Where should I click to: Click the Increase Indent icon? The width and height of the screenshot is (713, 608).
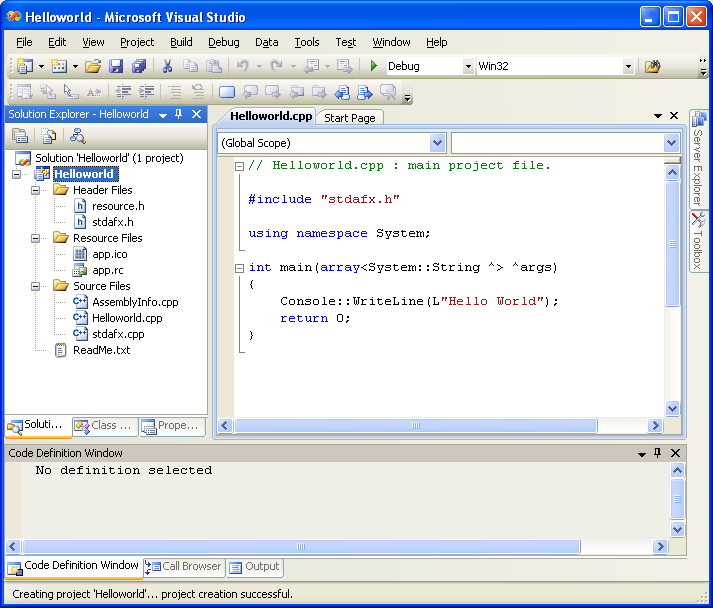[x=146, y=92]
